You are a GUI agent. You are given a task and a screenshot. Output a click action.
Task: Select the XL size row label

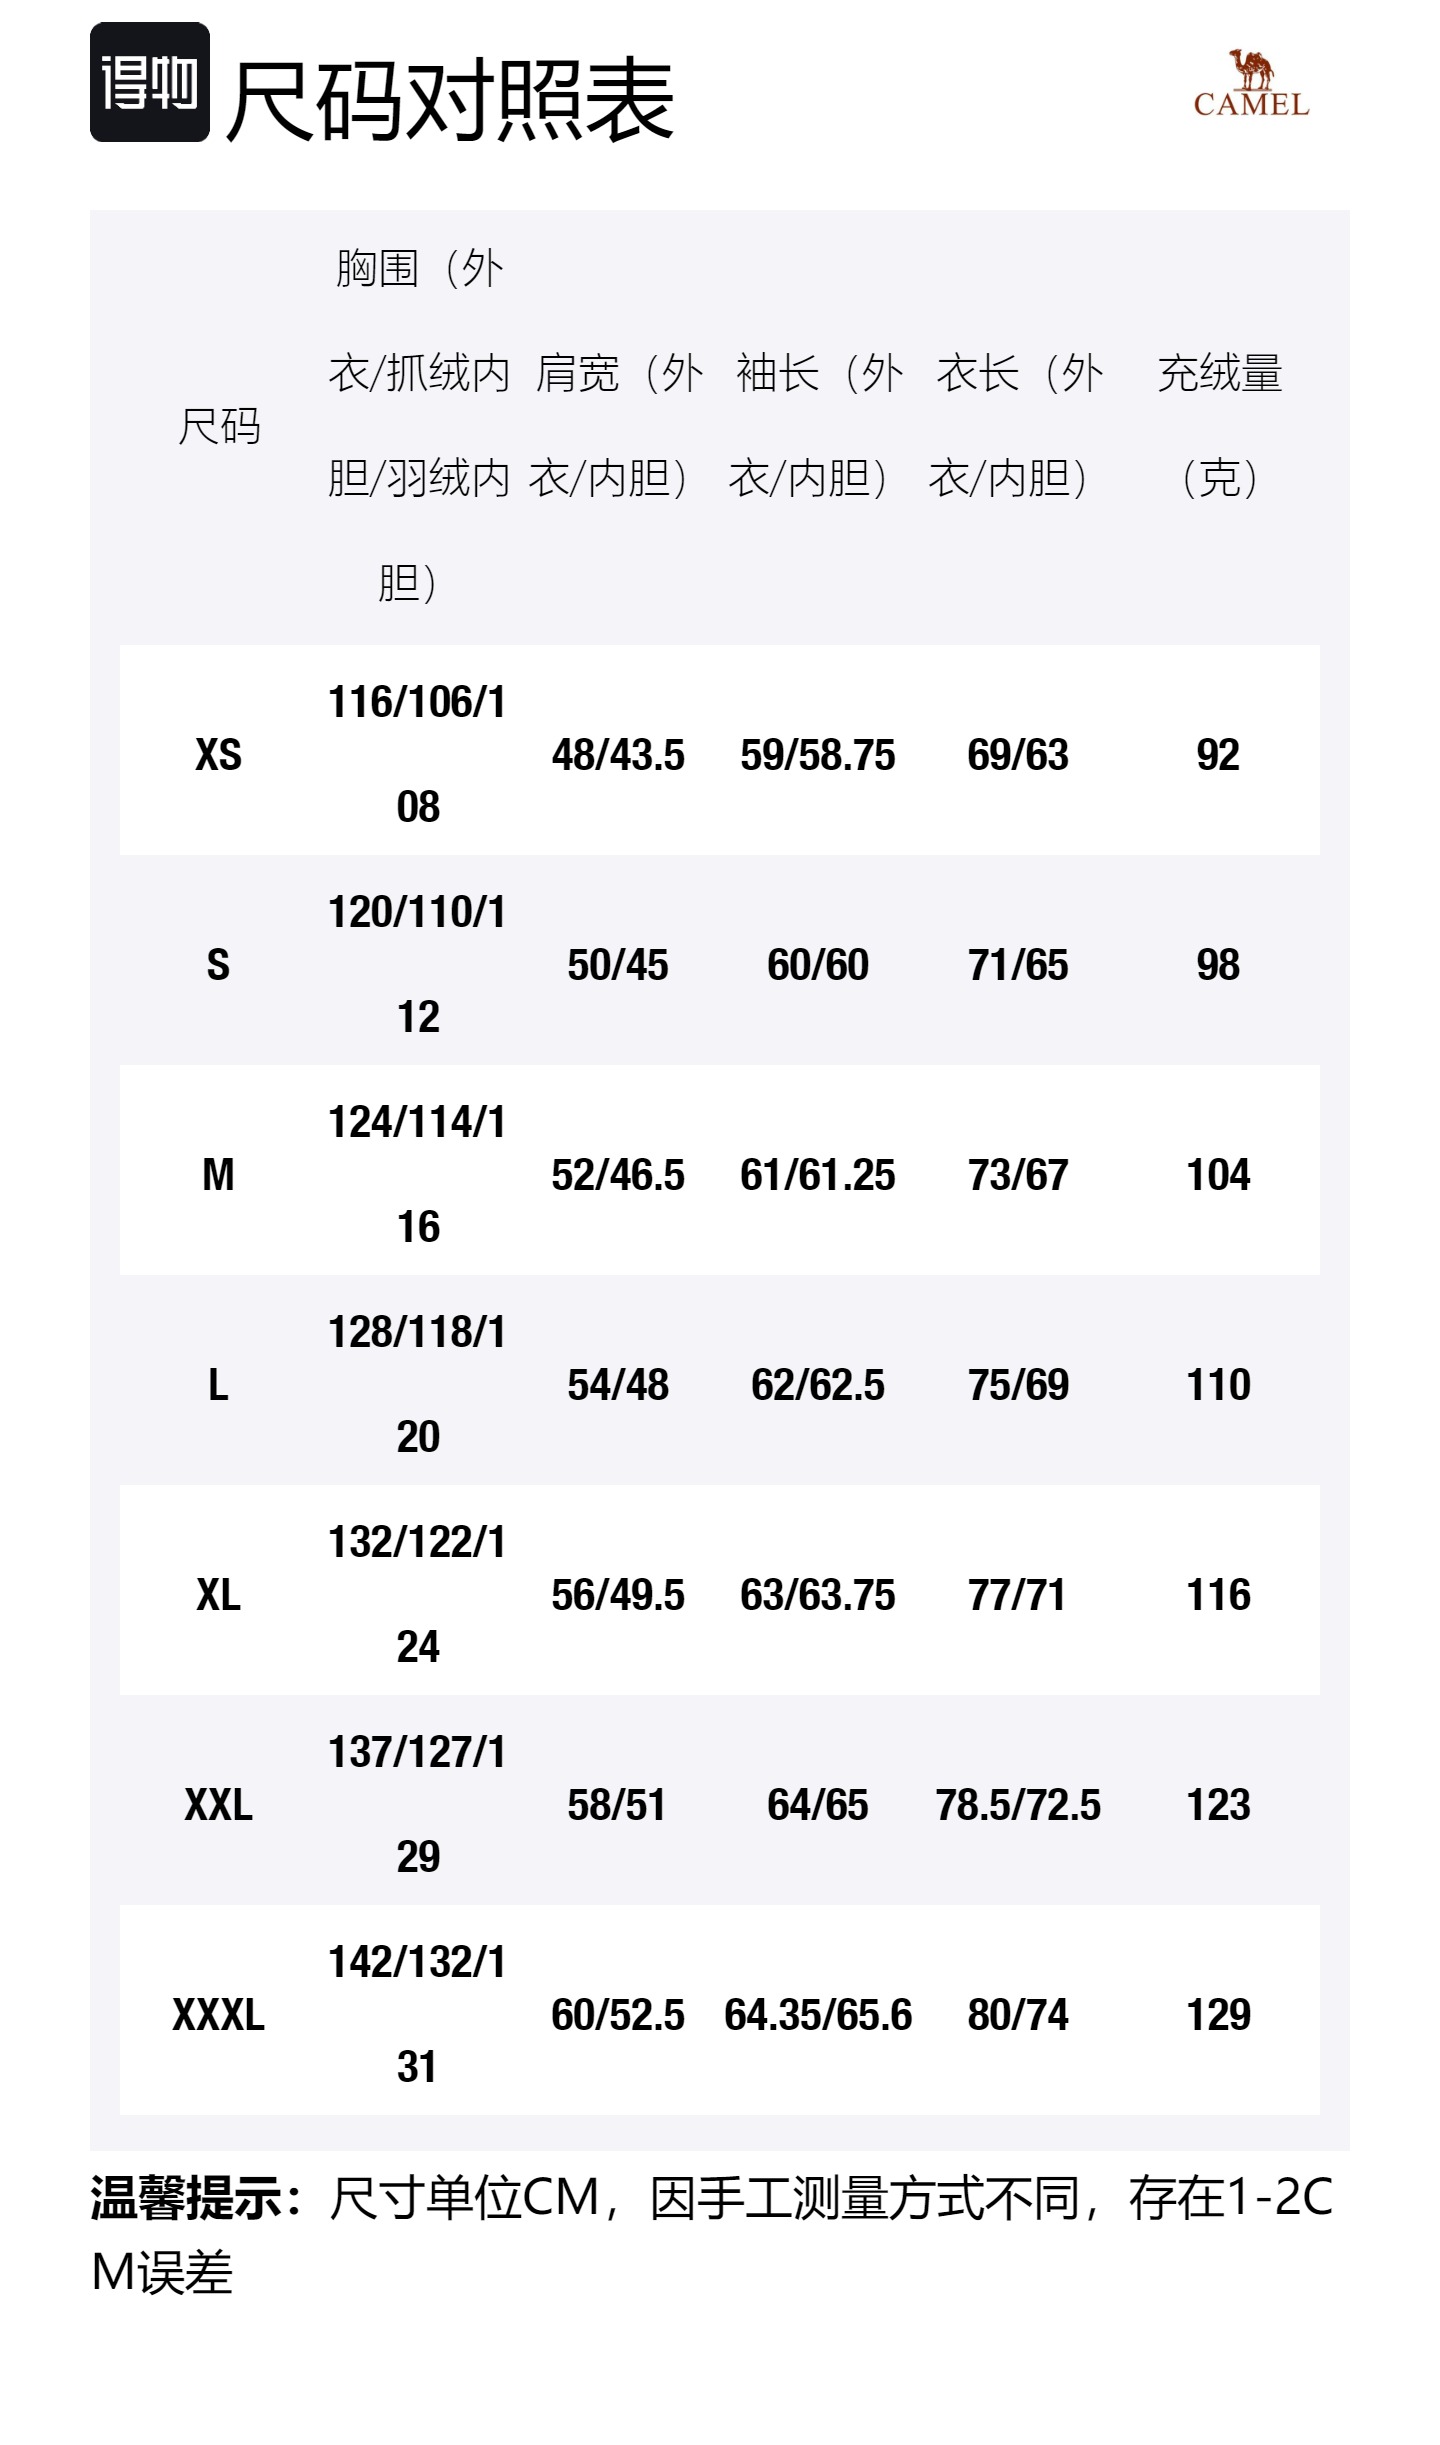point(219,1595)
